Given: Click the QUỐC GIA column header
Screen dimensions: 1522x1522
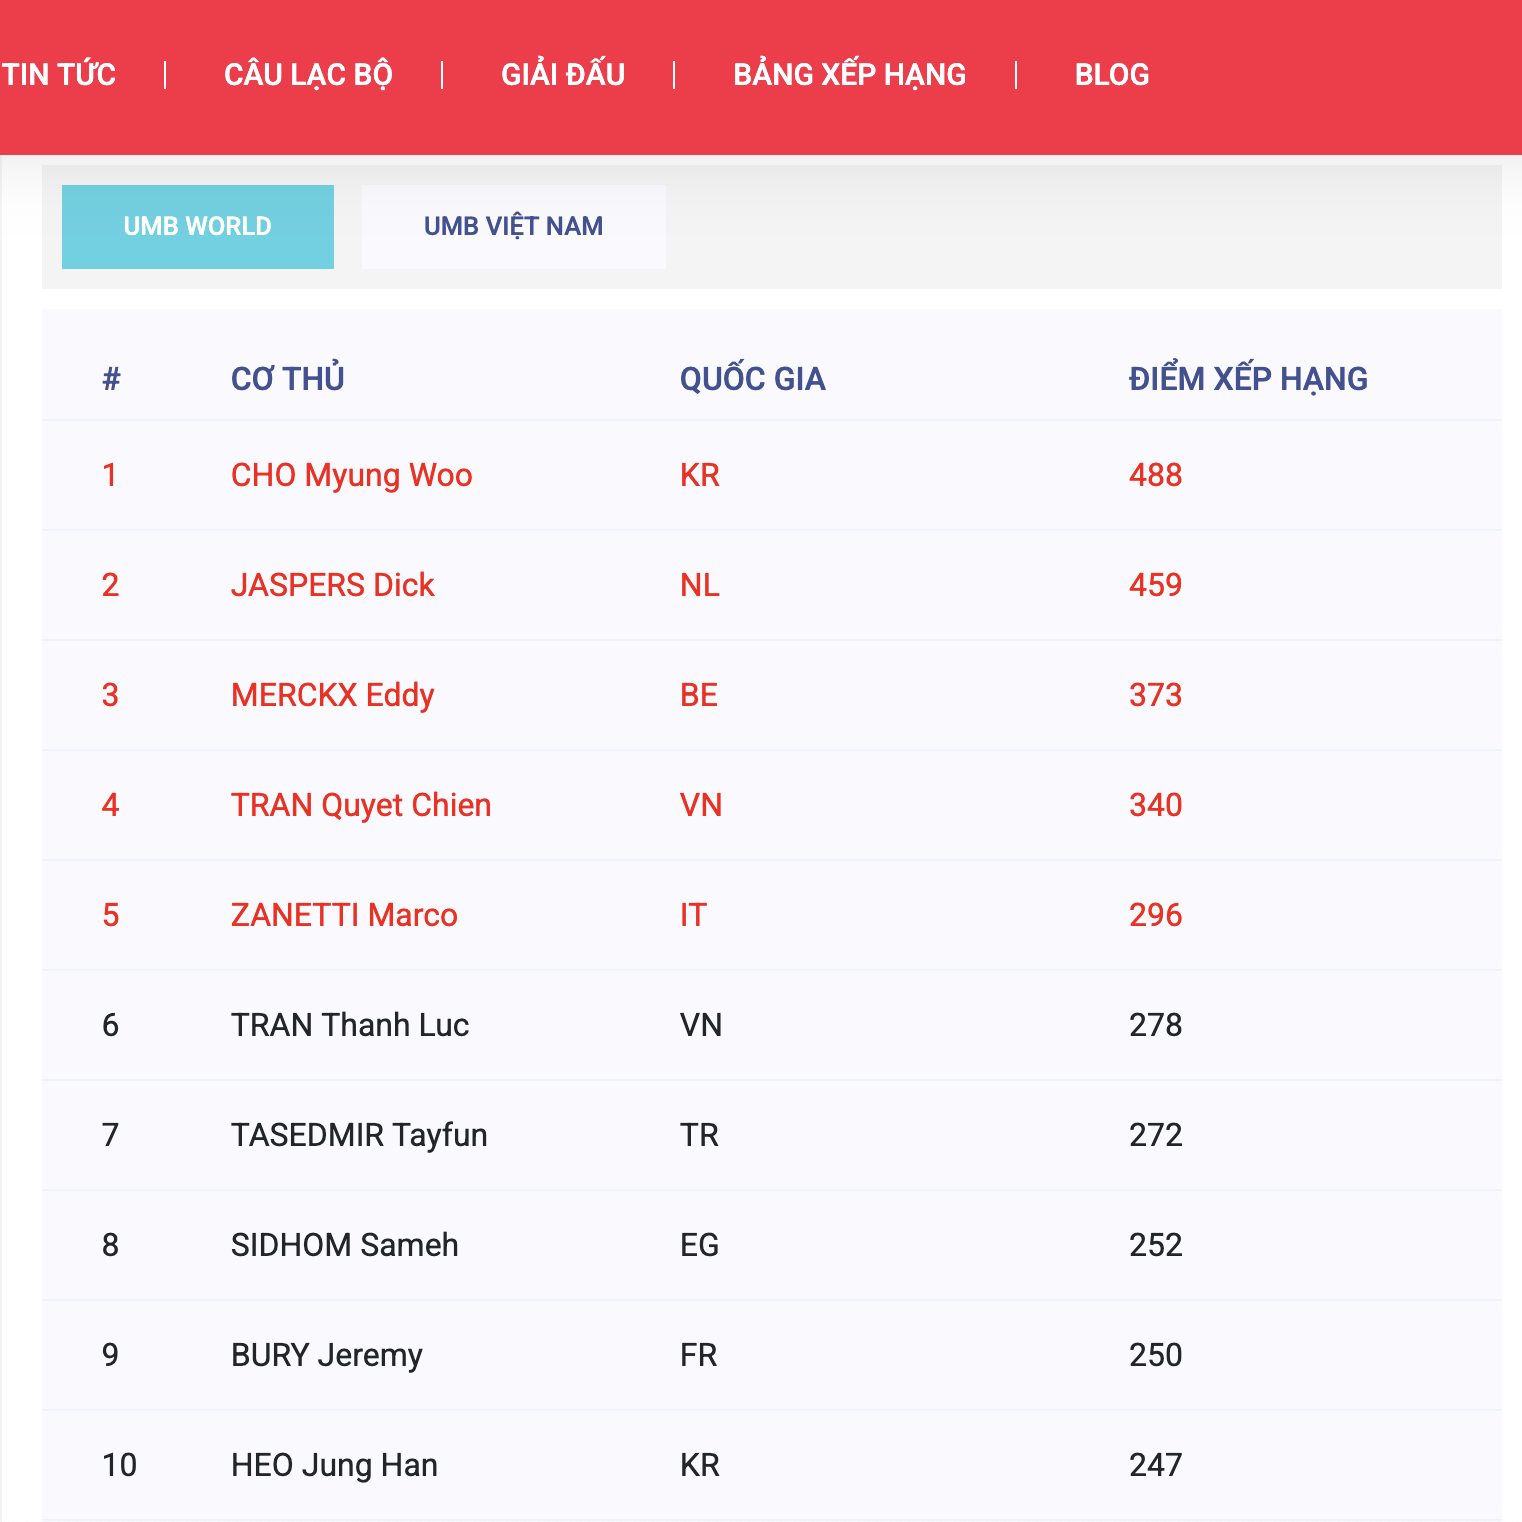Looking at the screenshot, I should click(x=753, y=379).
